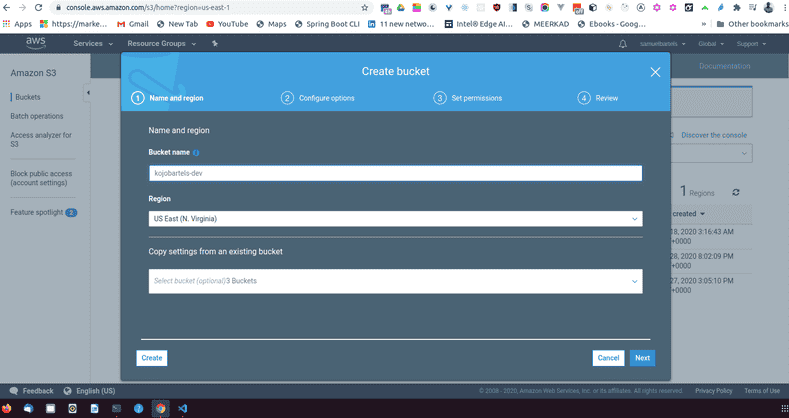Click the Next button
Image resolution: width=789 pixels, height=418 pixels.
(643, 358)
